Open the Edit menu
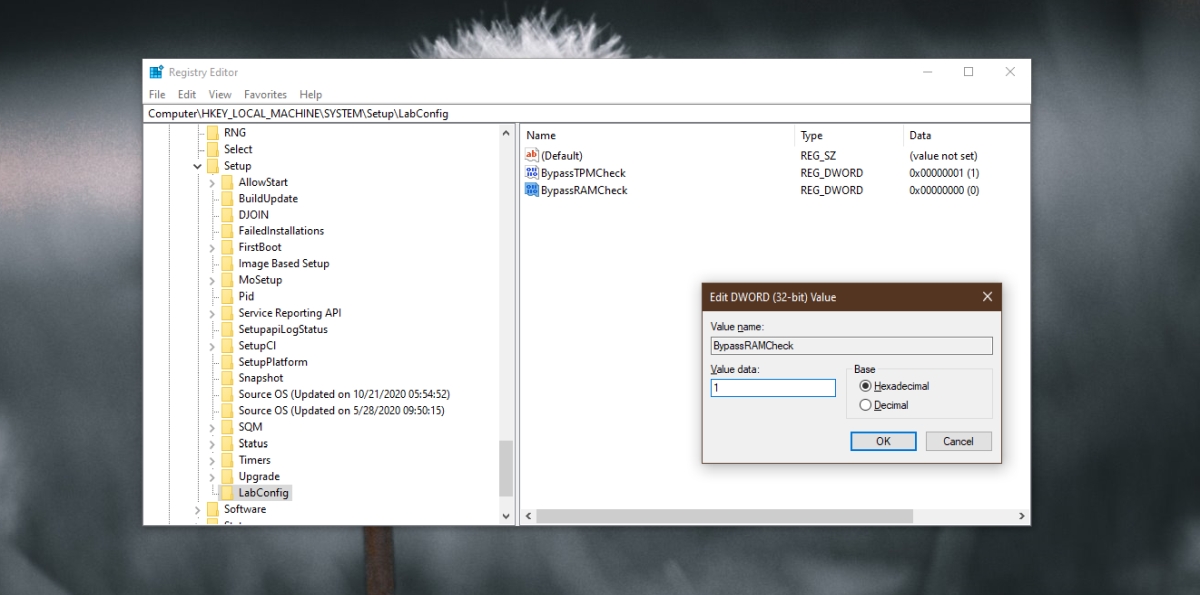The height and width of the screenshot is (595, 1200). (187, 94)
